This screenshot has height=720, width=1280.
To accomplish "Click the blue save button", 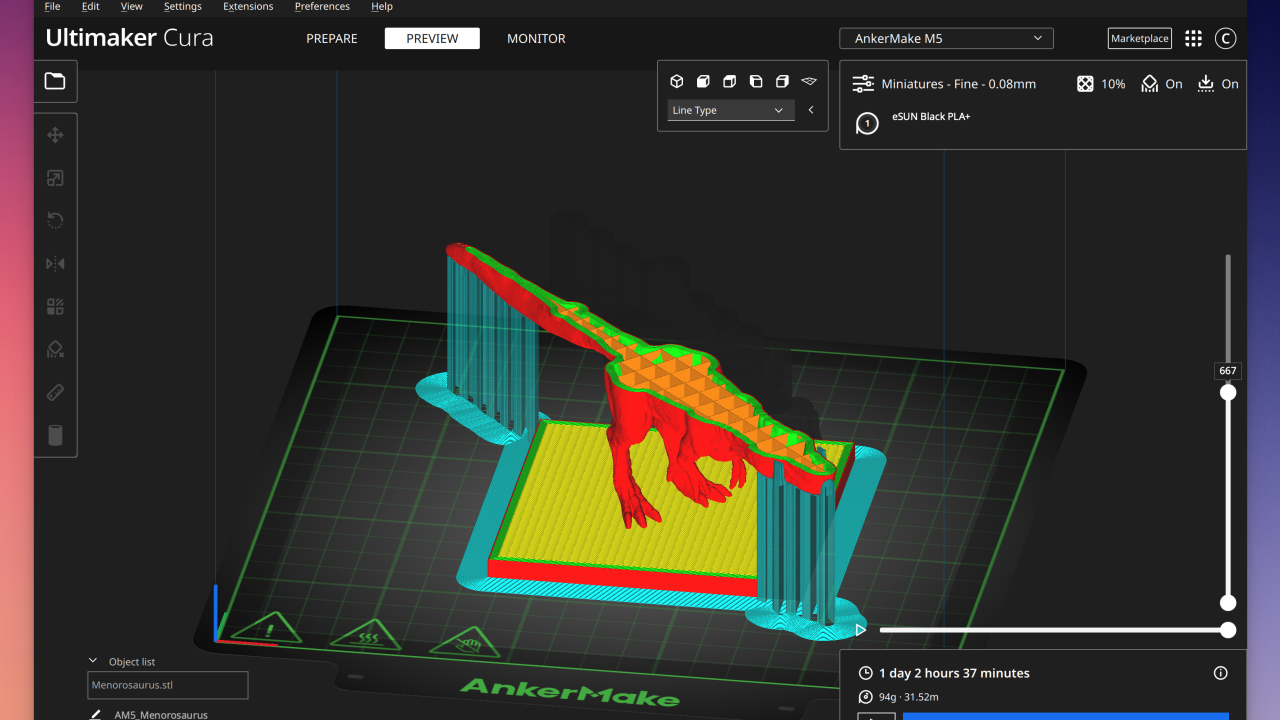I will [1065, 716].
